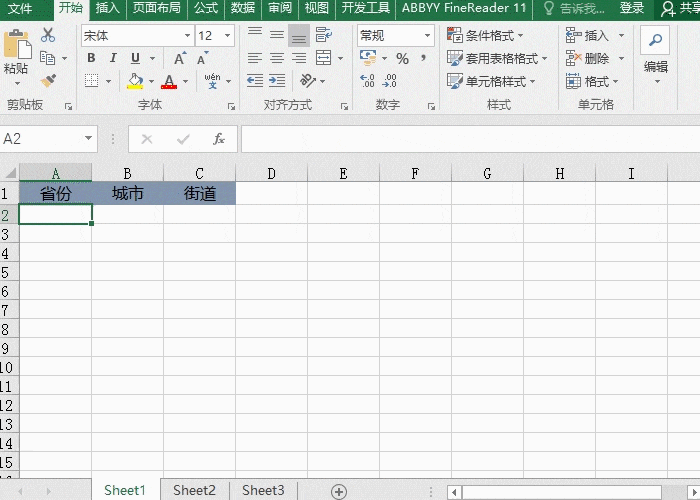This screenshot has width=700, height=500.
Task: Click 条件格式 button
Action: (x=485, y=35)
